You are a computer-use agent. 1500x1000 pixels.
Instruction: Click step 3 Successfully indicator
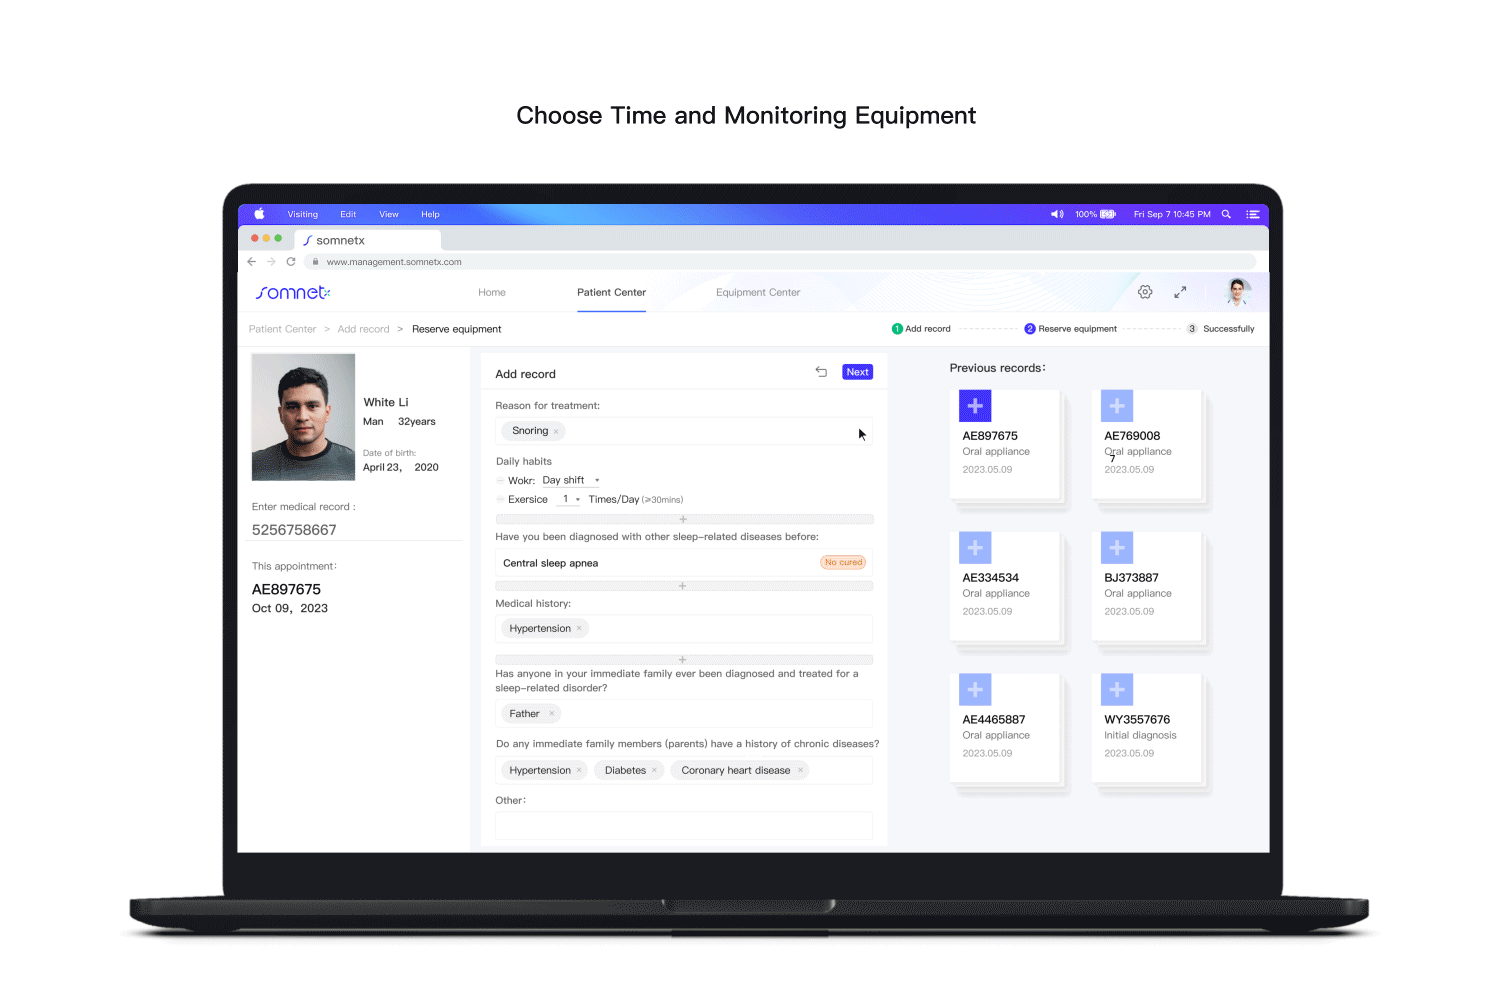(1220, 329)
